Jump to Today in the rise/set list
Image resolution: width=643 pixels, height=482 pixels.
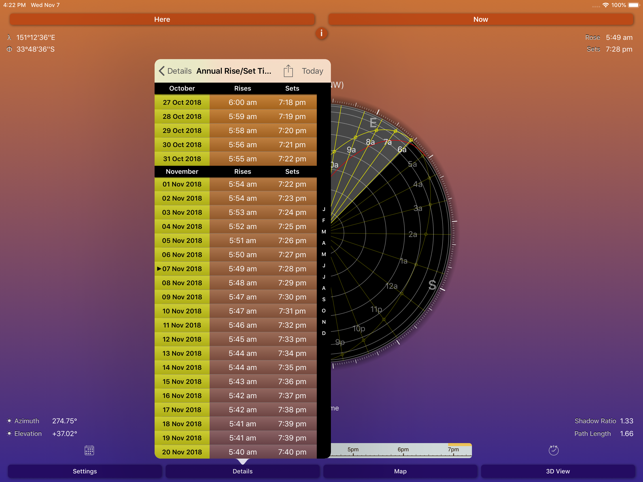pos(312,71)
